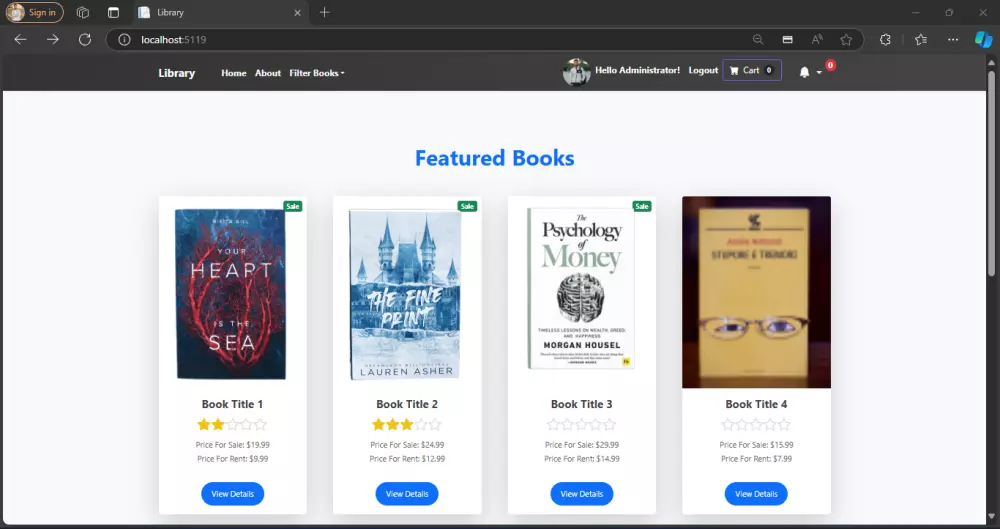
Task: Click the browser forward arrow
Action: (x=52, y=40)
